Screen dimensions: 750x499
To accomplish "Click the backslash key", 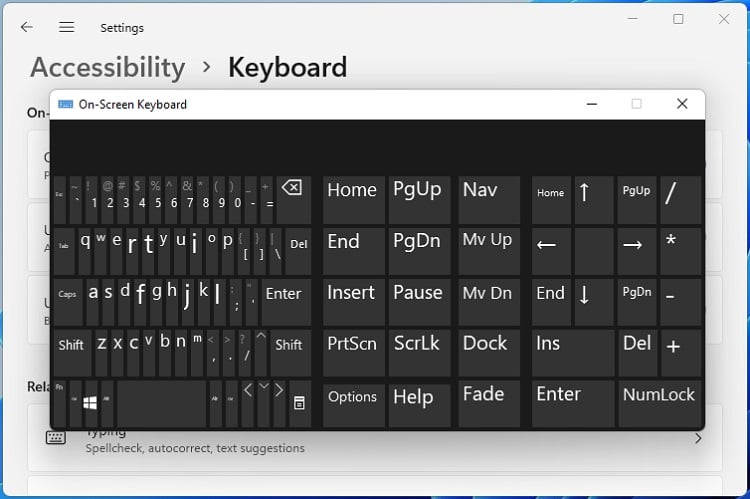I will [x=277, y=251].
